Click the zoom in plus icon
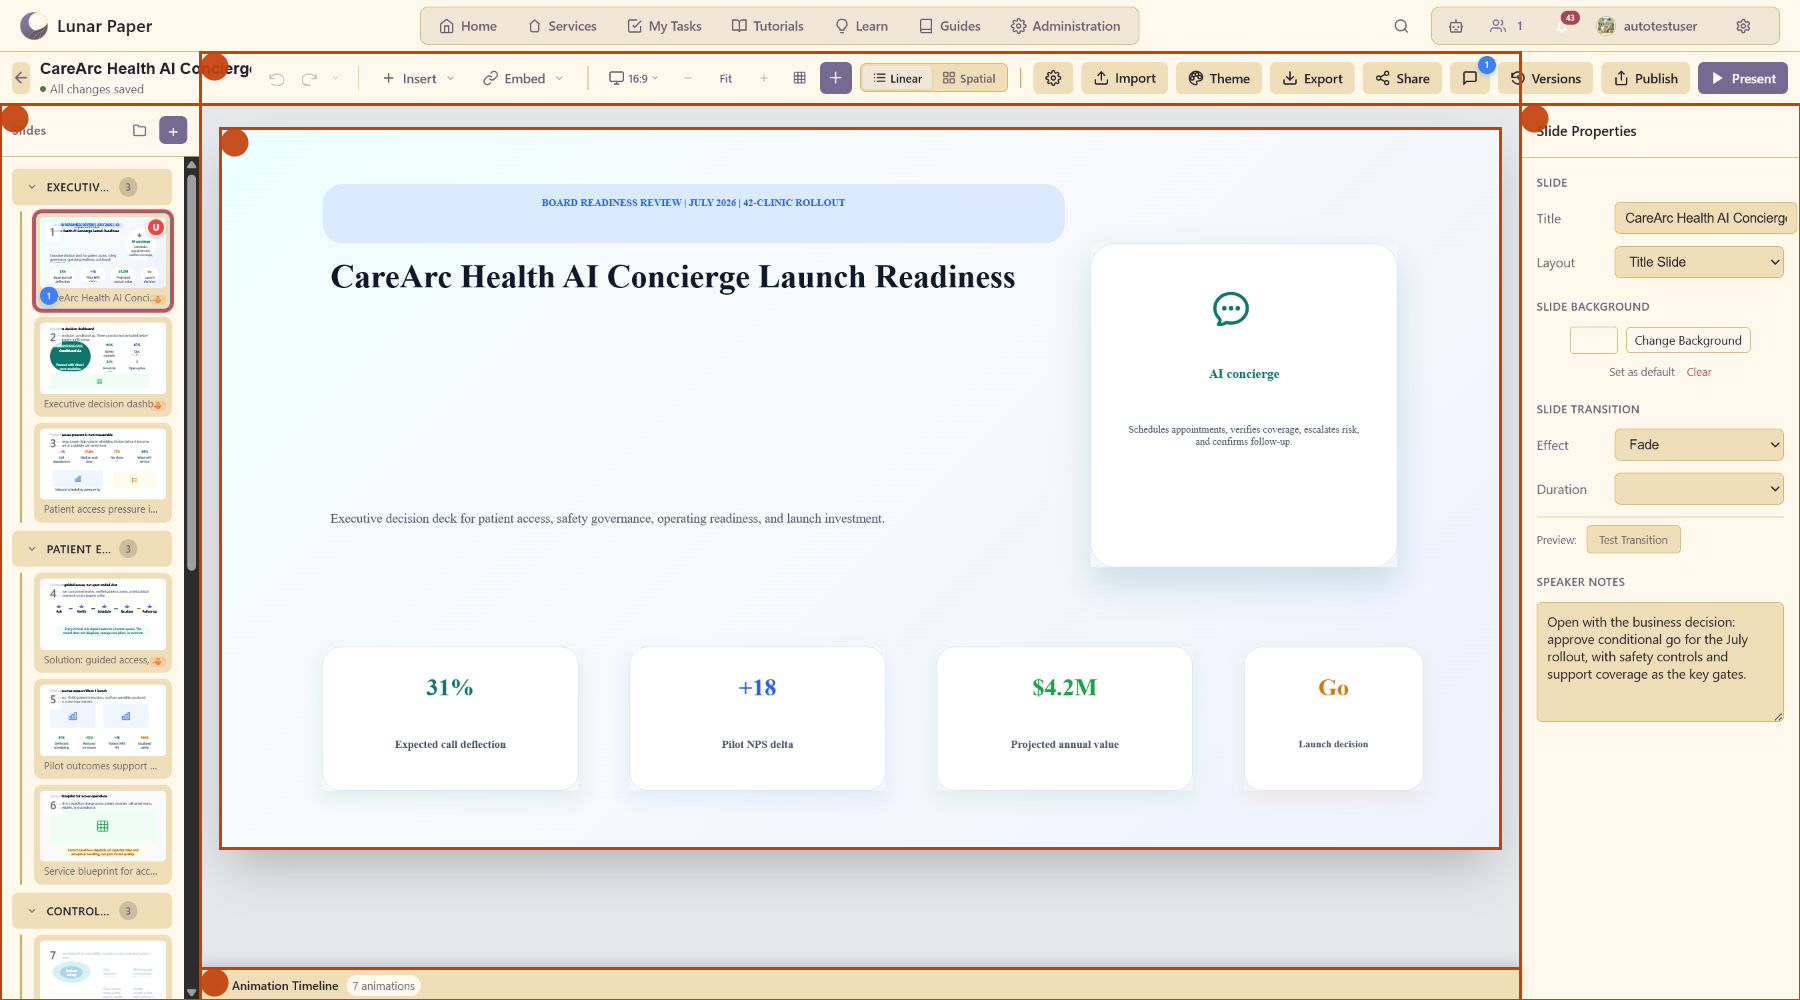 pyautogui.click(x=764, y=78)
